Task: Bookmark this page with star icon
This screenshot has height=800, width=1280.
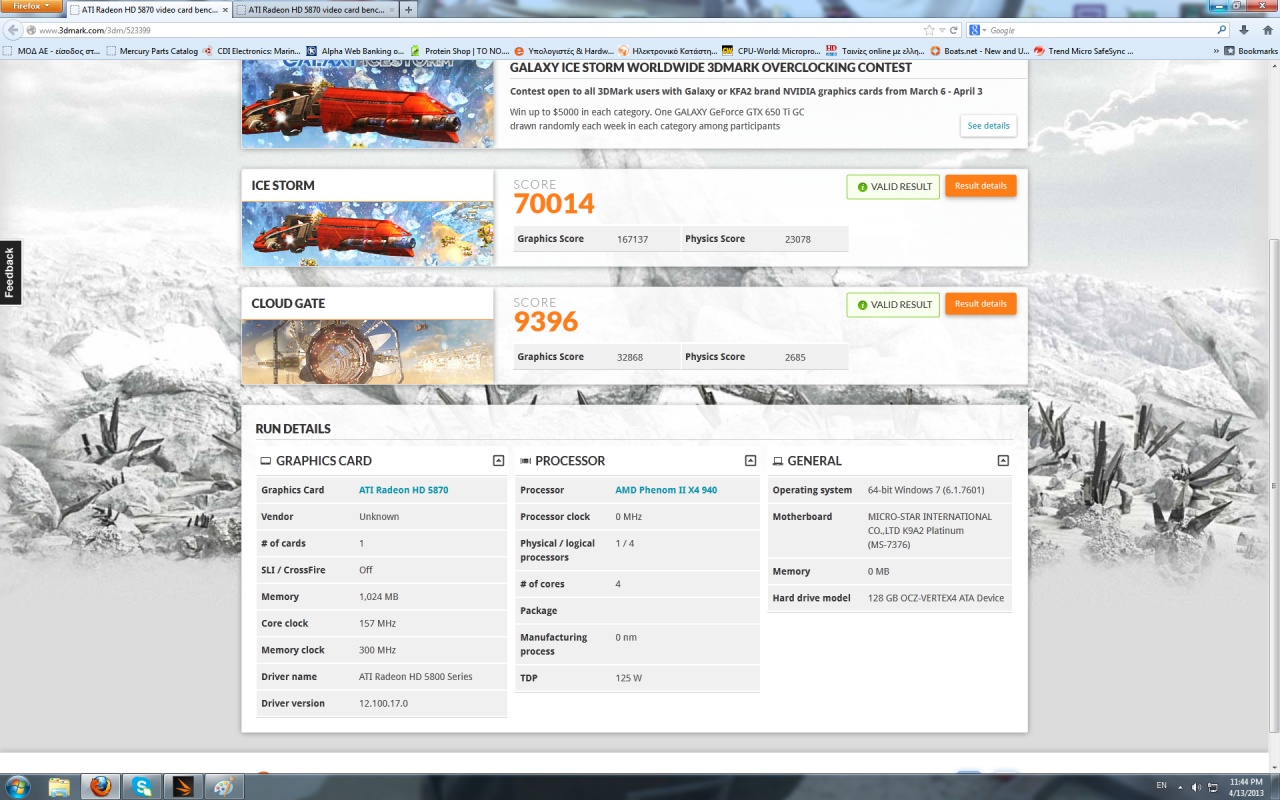Action: coord(929,30)
